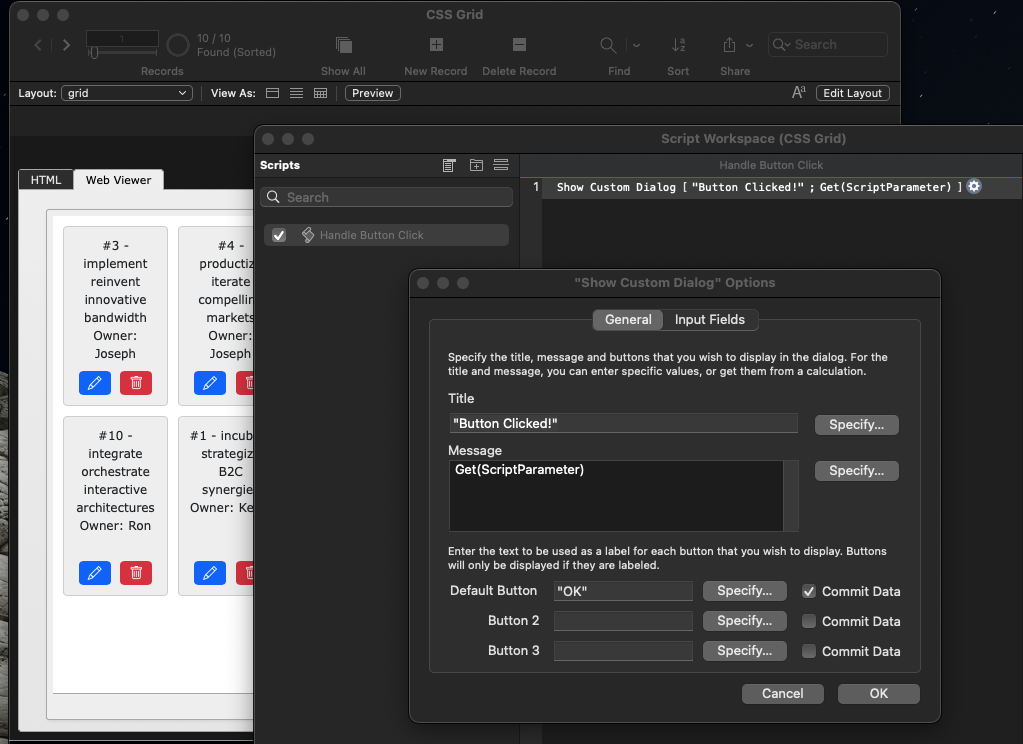Click the Scripts search field
Viewport: 1023px width, 744px height.
coord(386,197)
